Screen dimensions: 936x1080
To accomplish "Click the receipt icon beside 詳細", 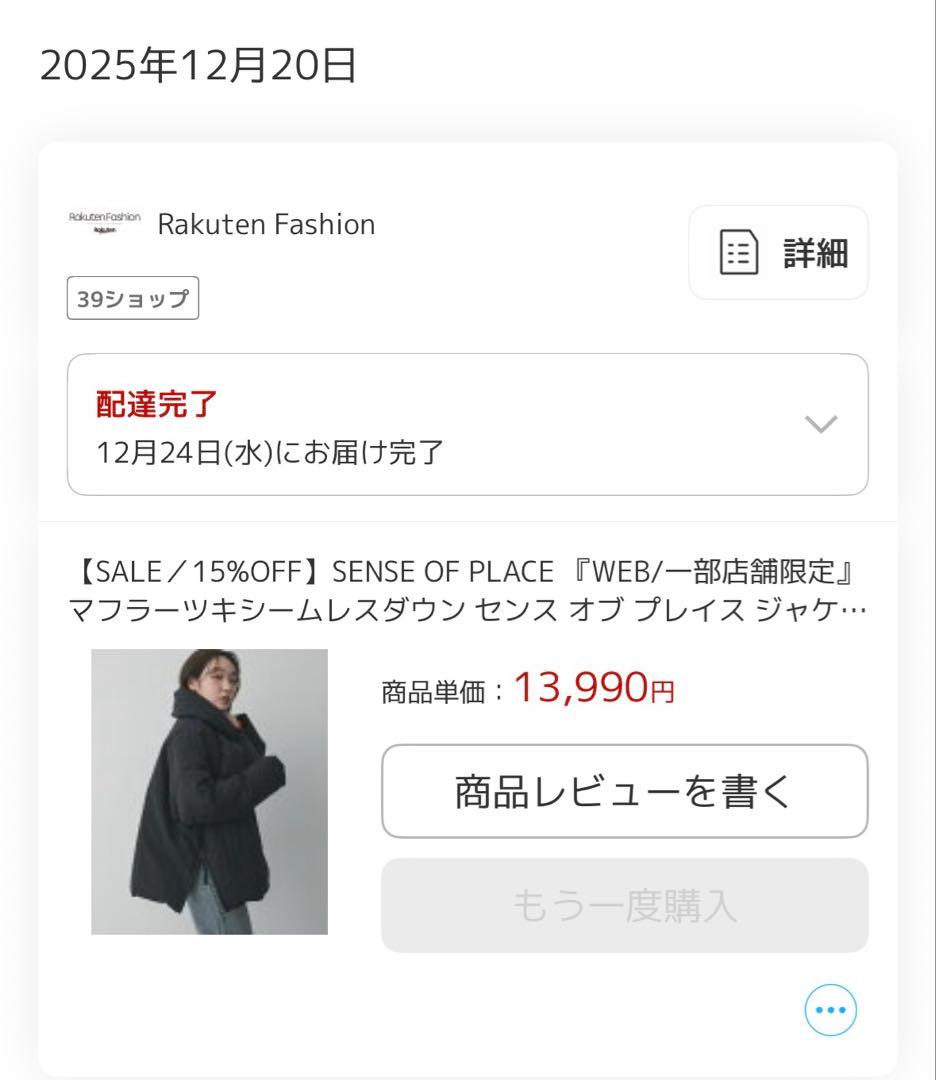I will (739, 253).
